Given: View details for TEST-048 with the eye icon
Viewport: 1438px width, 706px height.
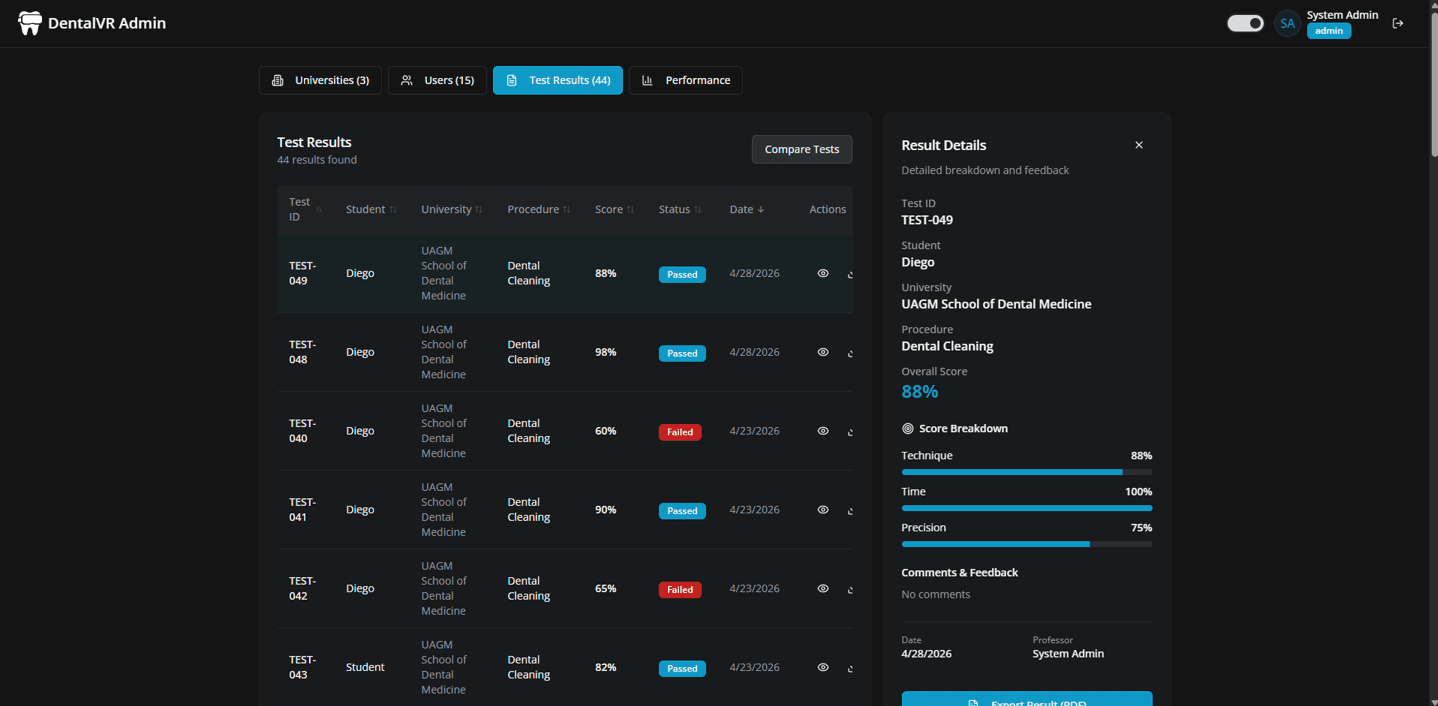Looking at the screenshot, I should coord(823,352).
